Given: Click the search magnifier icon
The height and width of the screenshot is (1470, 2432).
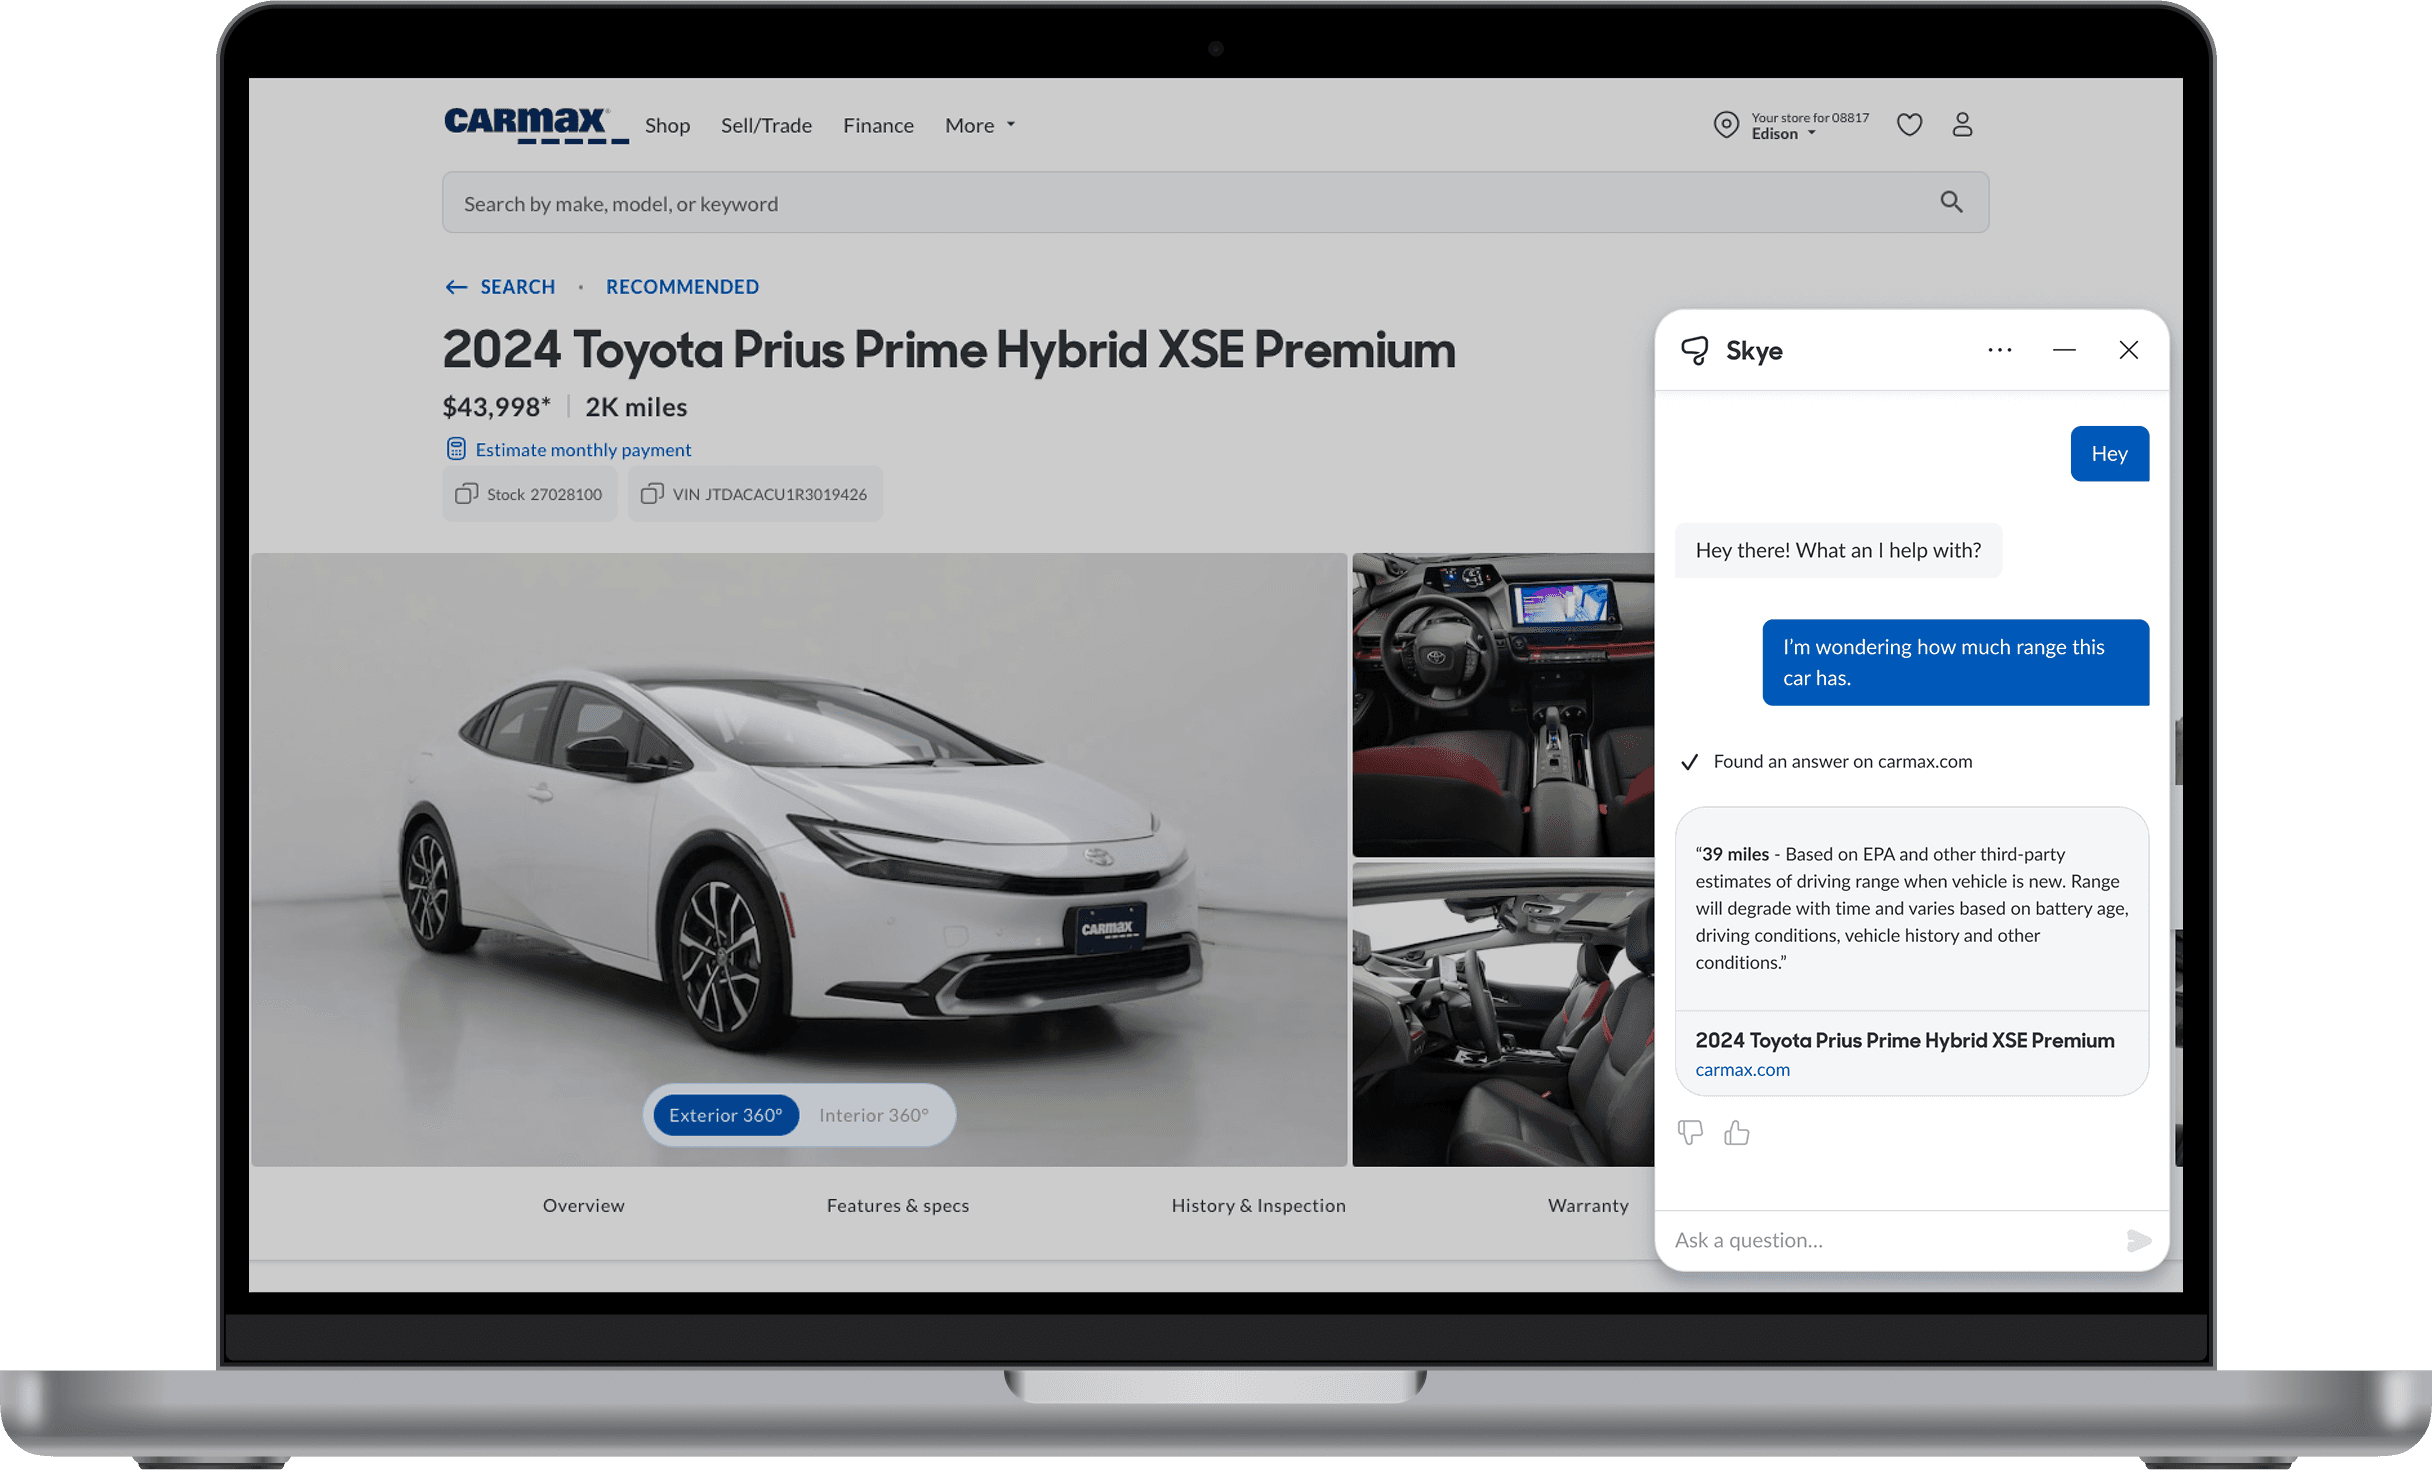Looking at the screenshot, I should click(x=1953, y=203).
